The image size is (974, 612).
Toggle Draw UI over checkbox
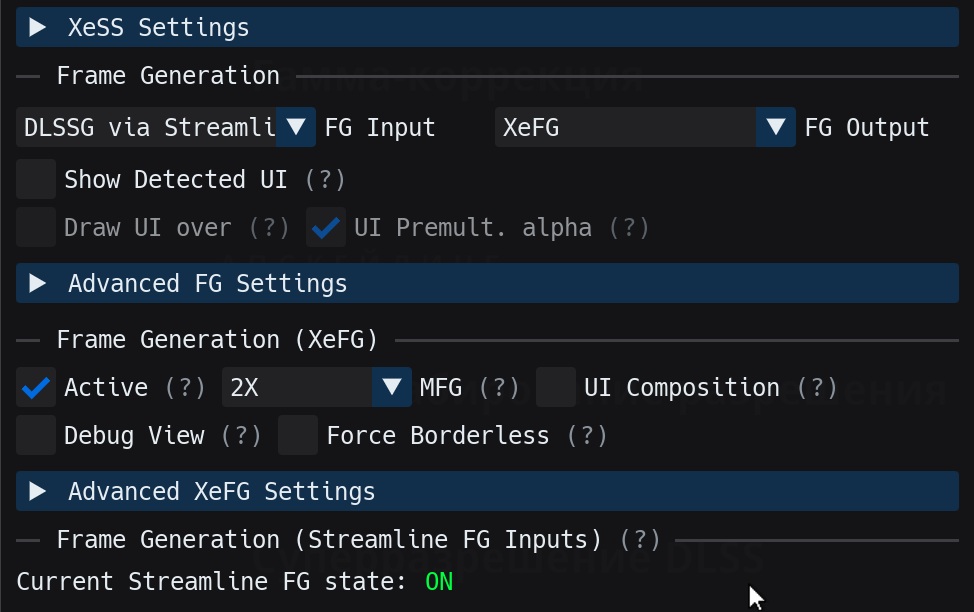[x=36, y=227]
